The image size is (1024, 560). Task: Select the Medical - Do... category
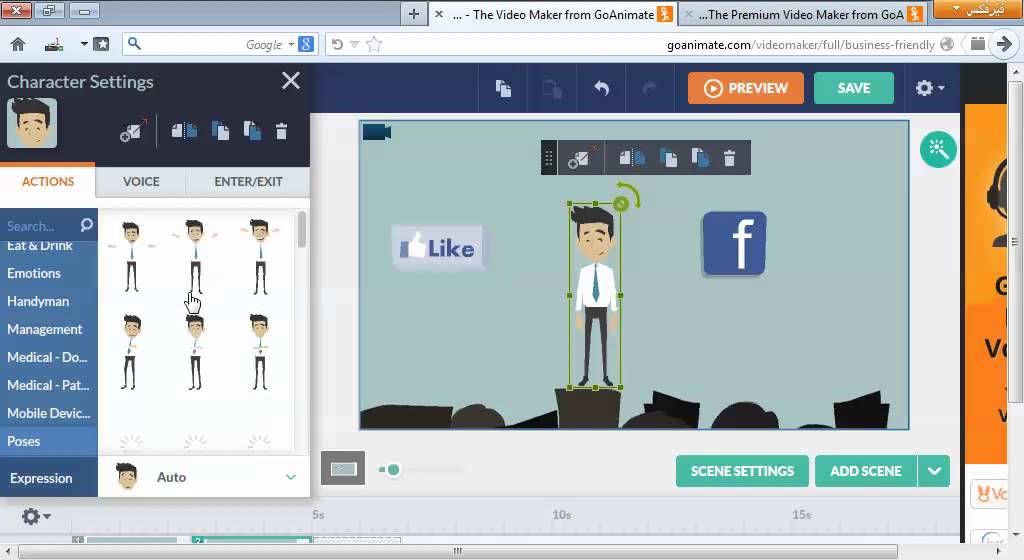tap(47, 357)
